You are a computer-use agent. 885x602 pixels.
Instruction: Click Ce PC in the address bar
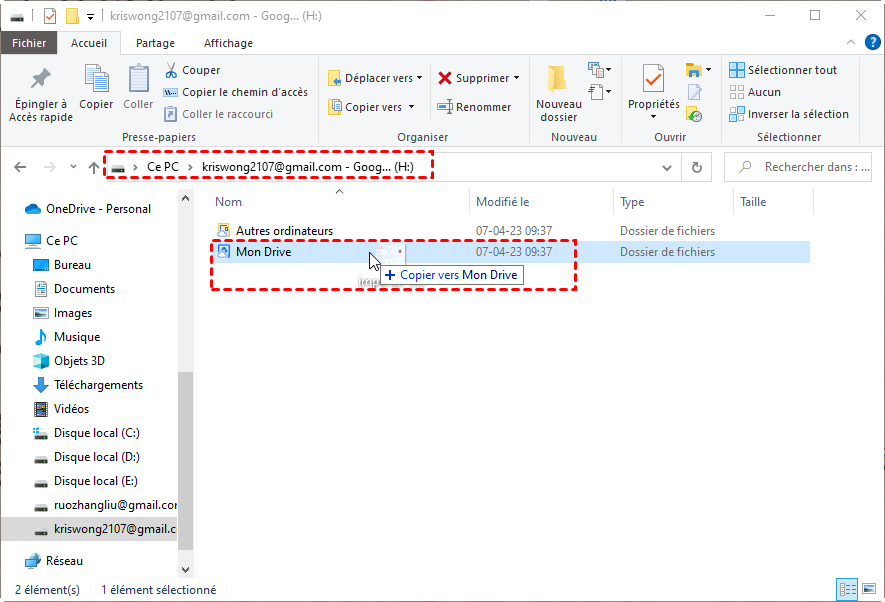pos(163,167)
